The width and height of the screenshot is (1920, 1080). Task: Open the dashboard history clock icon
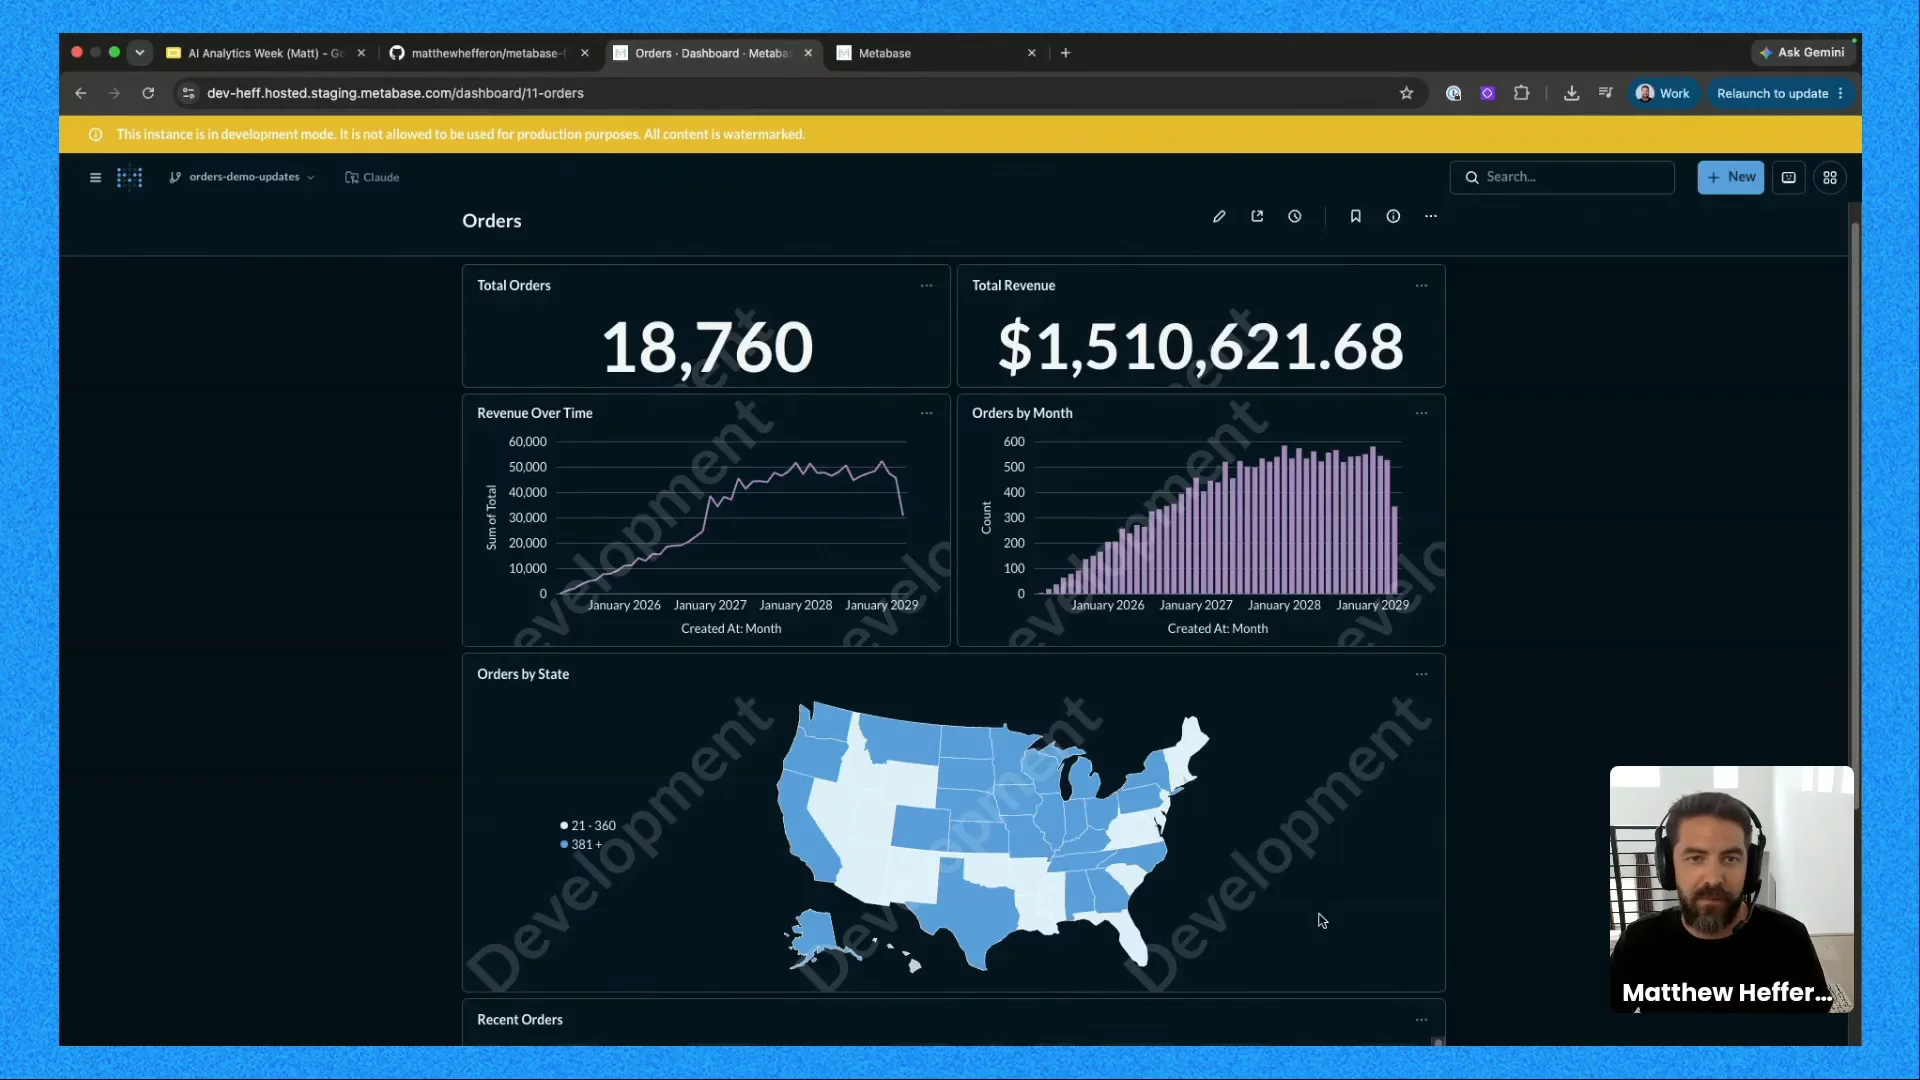click(x=1295, y=216)
